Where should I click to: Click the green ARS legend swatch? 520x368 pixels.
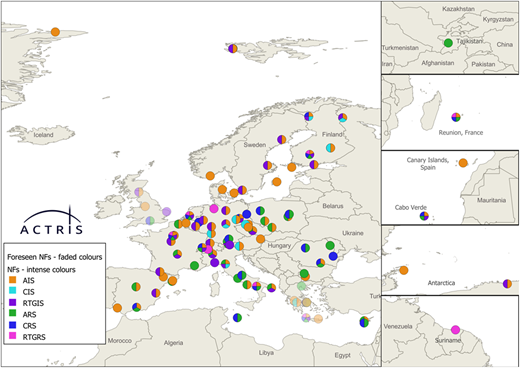click(x=13, y=314)
